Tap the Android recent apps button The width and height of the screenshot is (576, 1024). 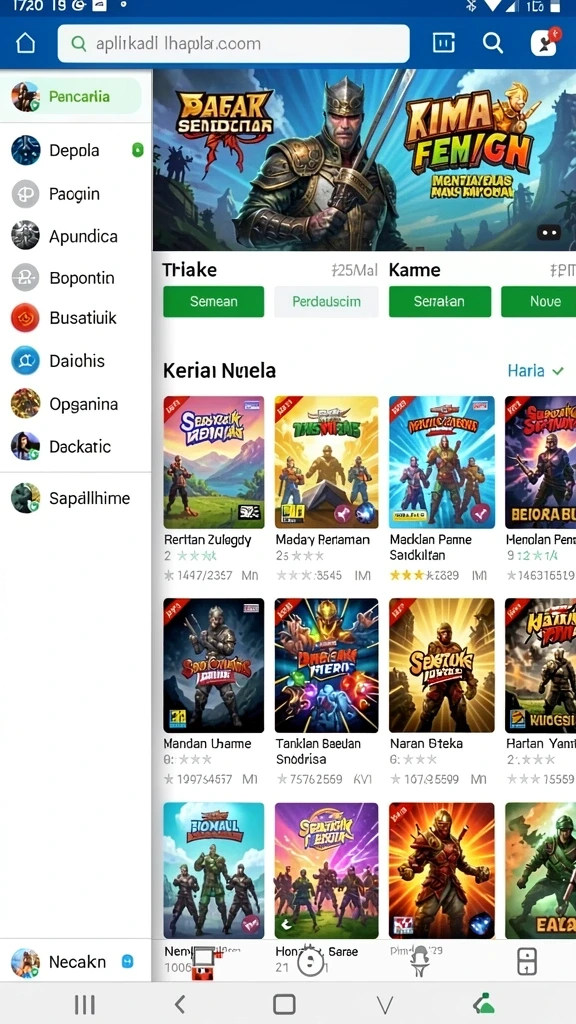pos(85,1004)
